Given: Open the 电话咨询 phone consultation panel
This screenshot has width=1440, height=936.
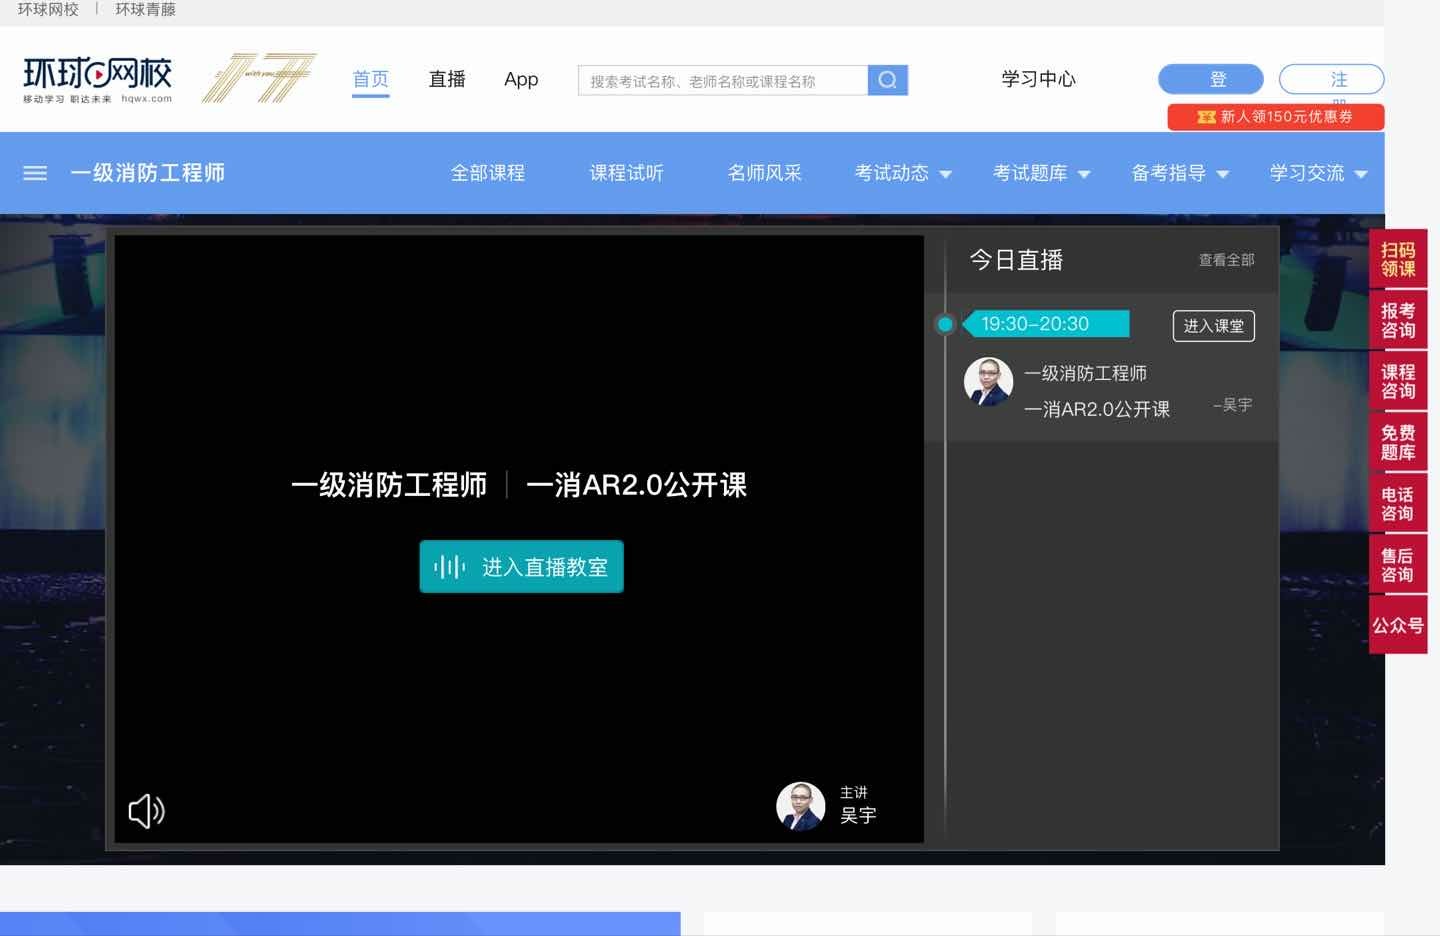Looking at the screenshot, I should (x=1398, y=503).
